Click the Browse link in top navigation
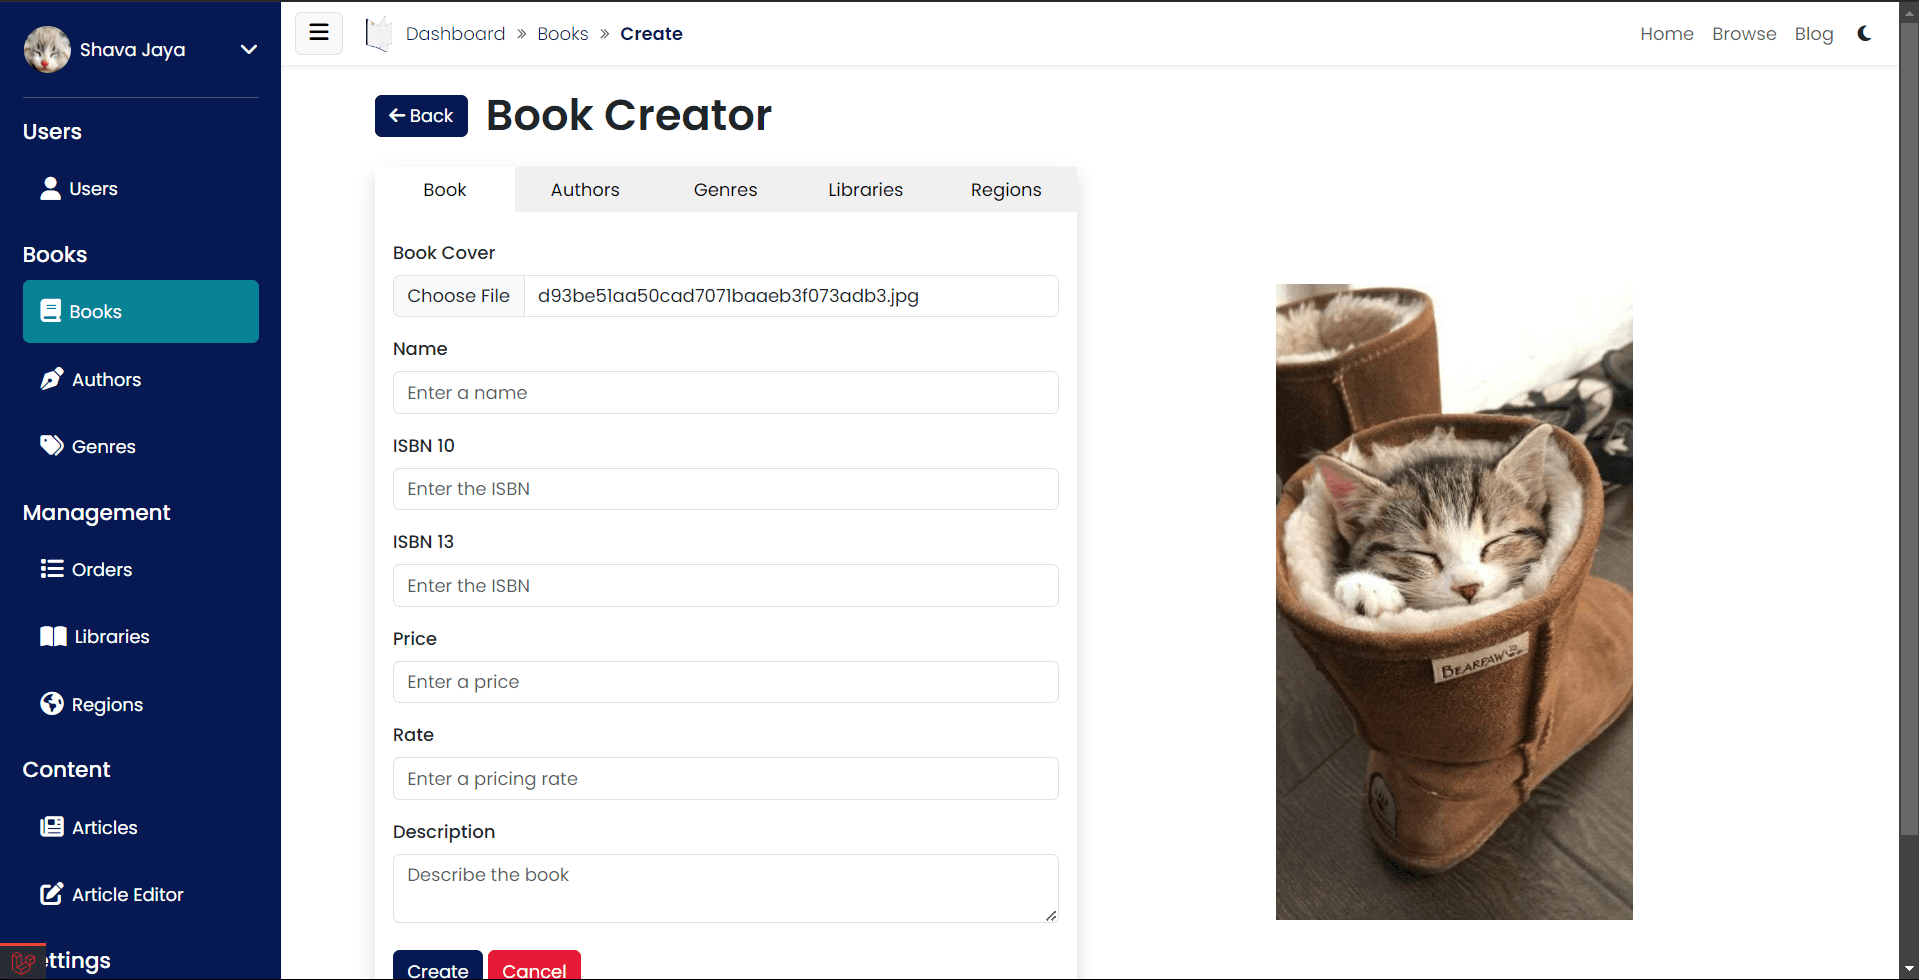Screen dimensions: 1919x980 click(x=1743, y=34)
